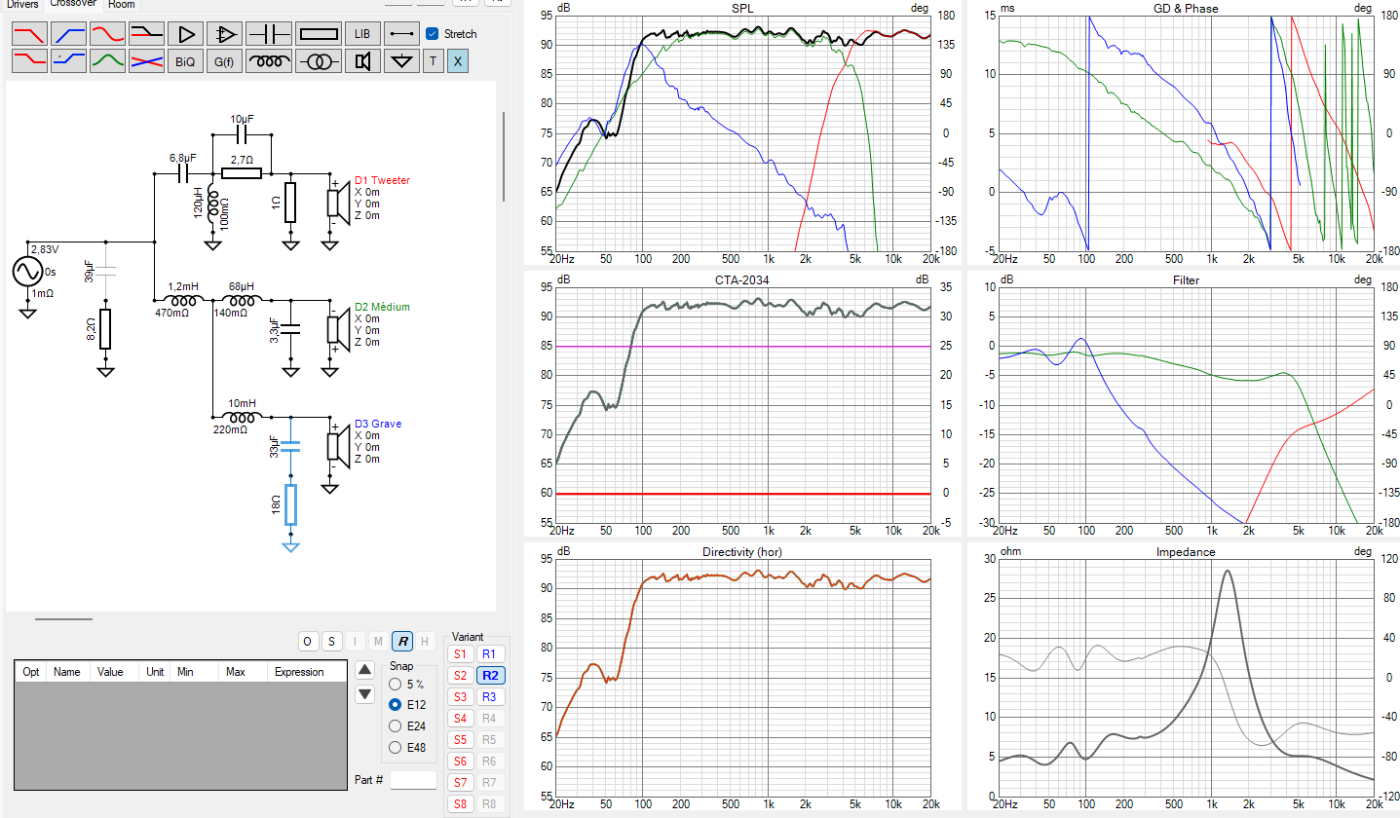The width and height of the screenshot is (1400, 818).
Task: Switch to variant R1
Action: pos(489,653)
